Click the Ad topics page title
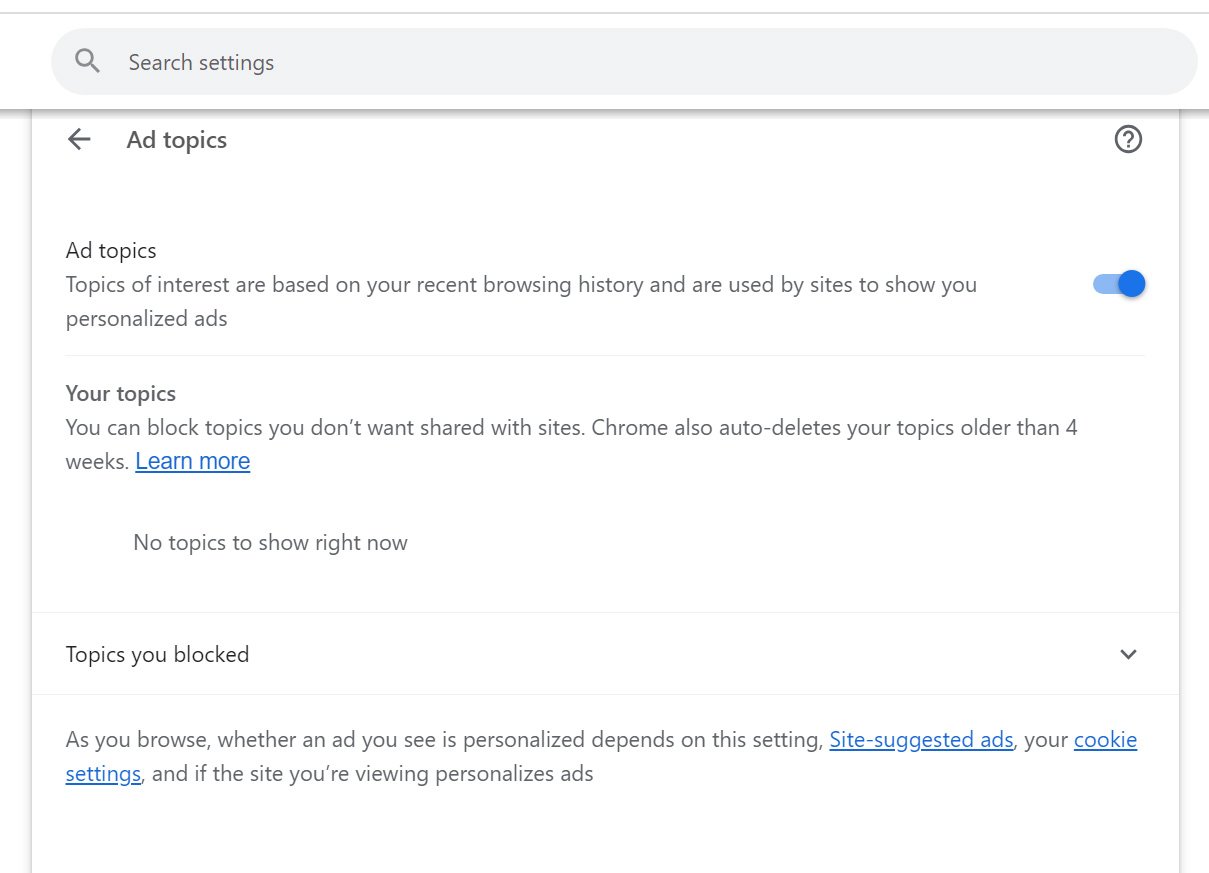The height and width of the screenshot is (873, 1209). (177, 140)
